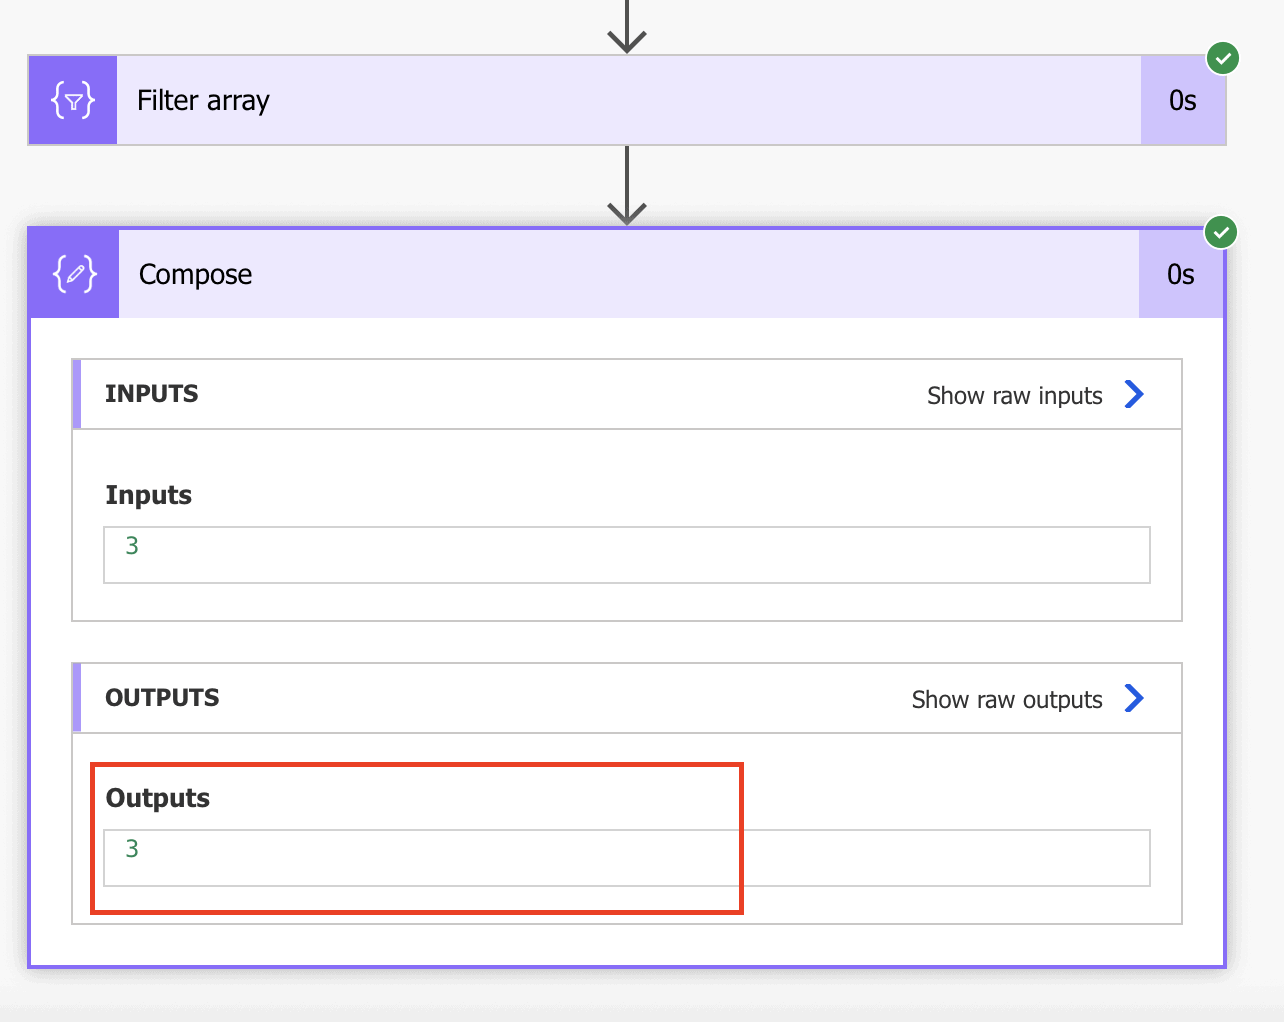
Task: Click the chevron next to Show raw outputs
Action: [x=1134, y=698]
